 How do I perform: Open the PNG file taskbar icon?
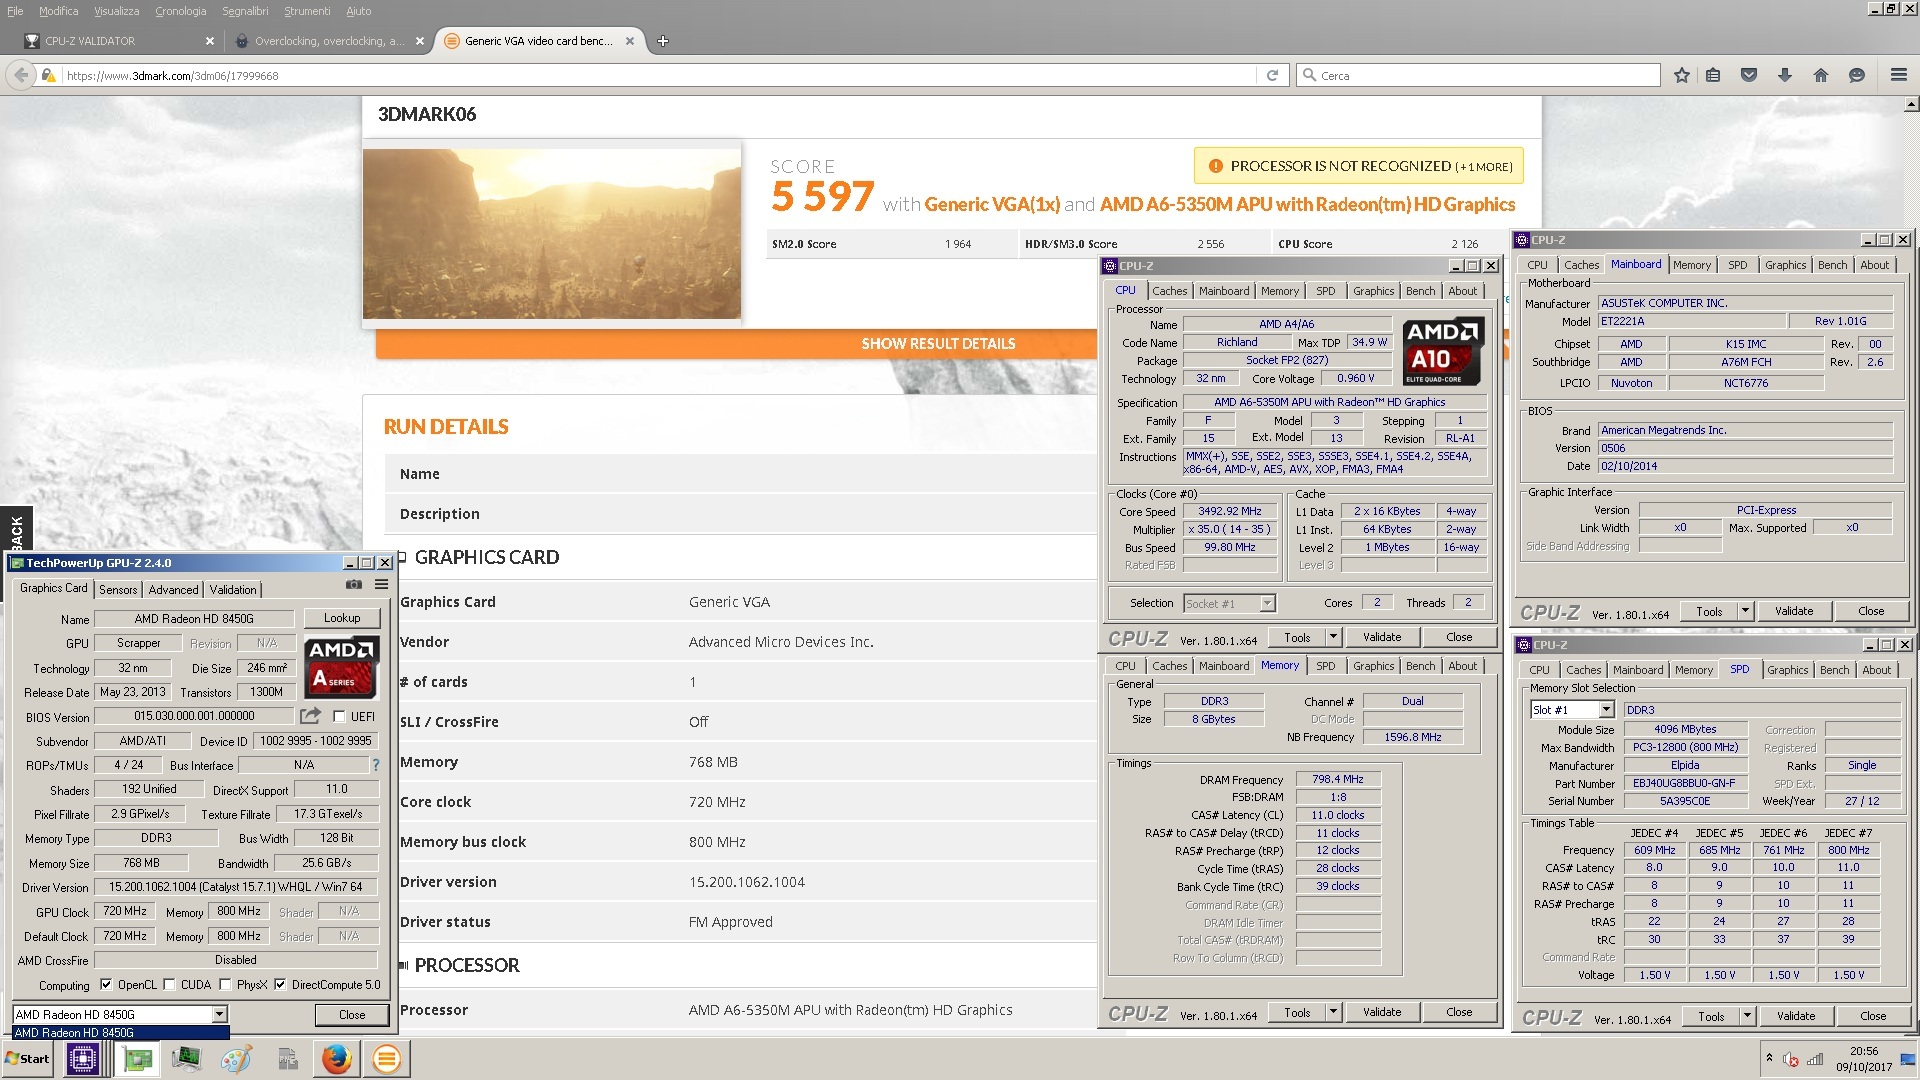coord(287,1059)
